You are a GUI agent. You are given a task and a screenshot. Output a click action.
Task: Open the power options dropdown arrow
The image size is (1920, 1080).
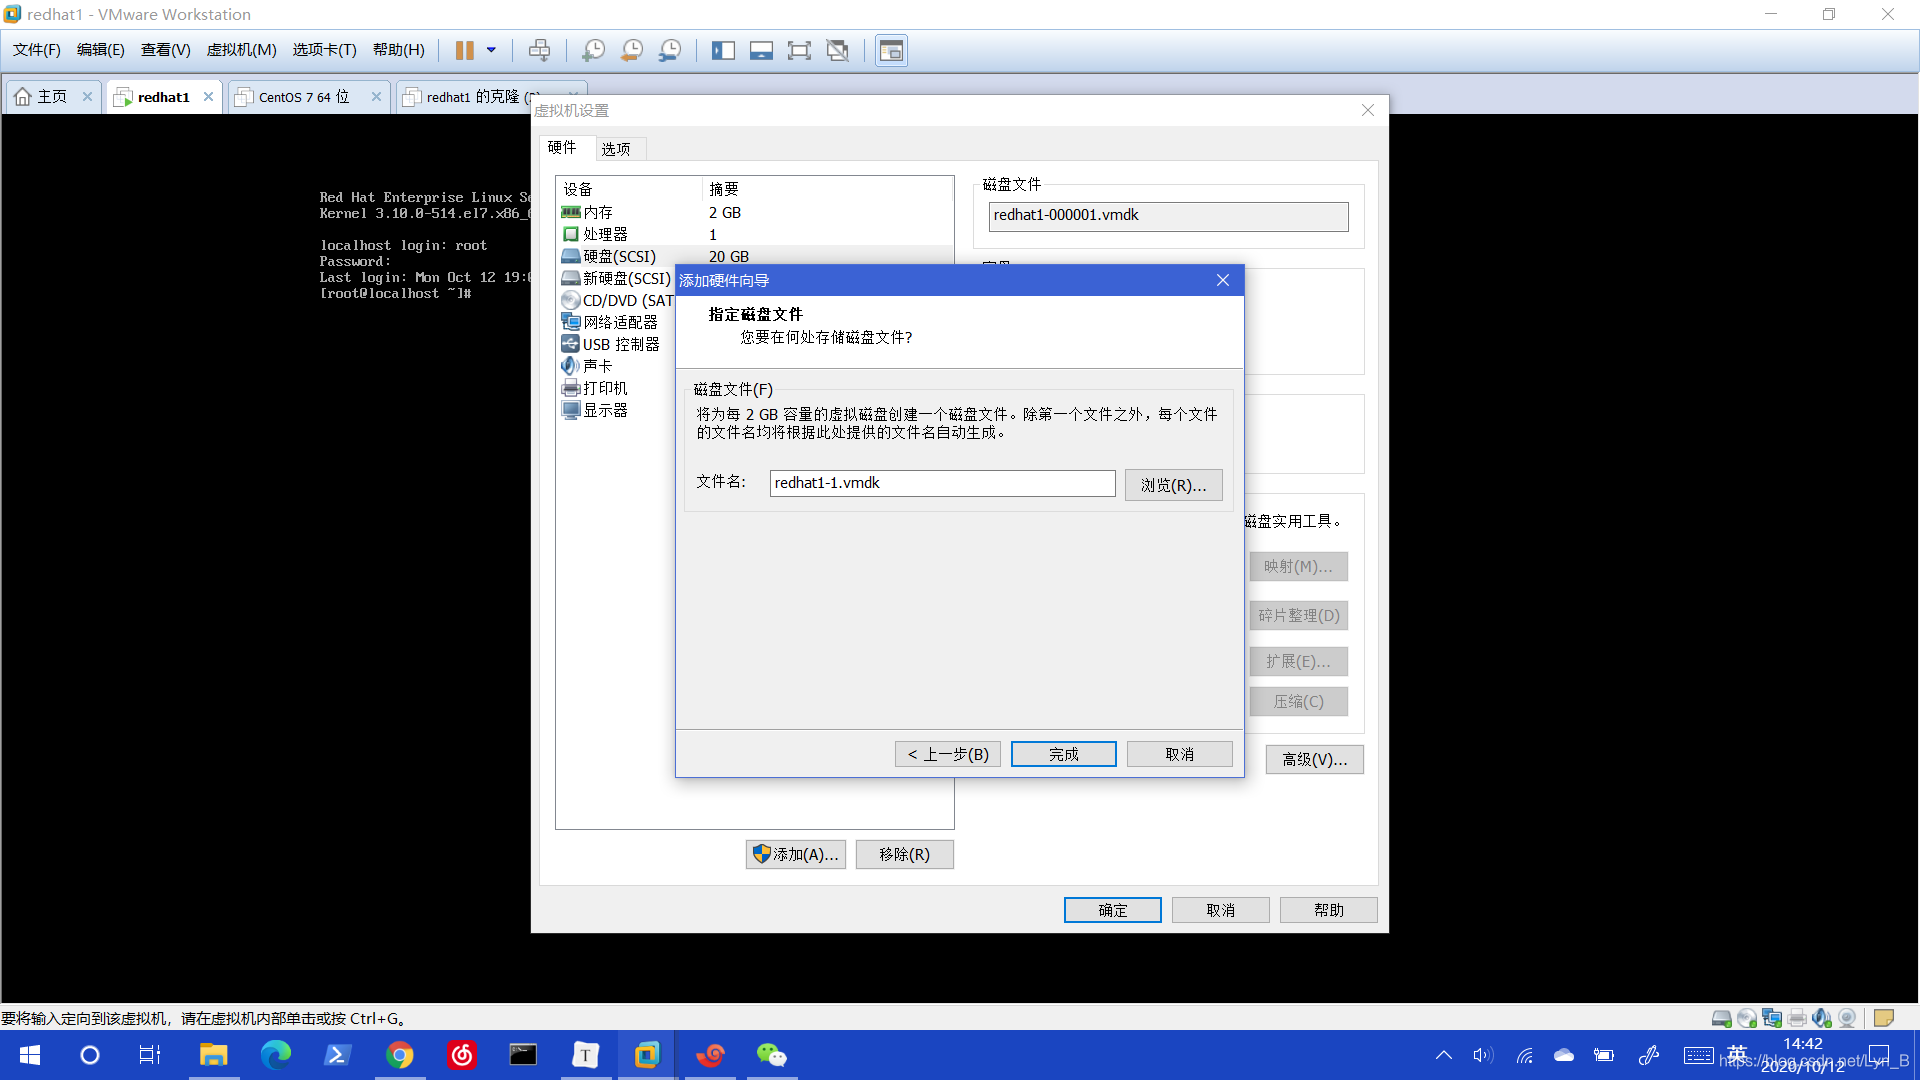(x=491, y=50)
